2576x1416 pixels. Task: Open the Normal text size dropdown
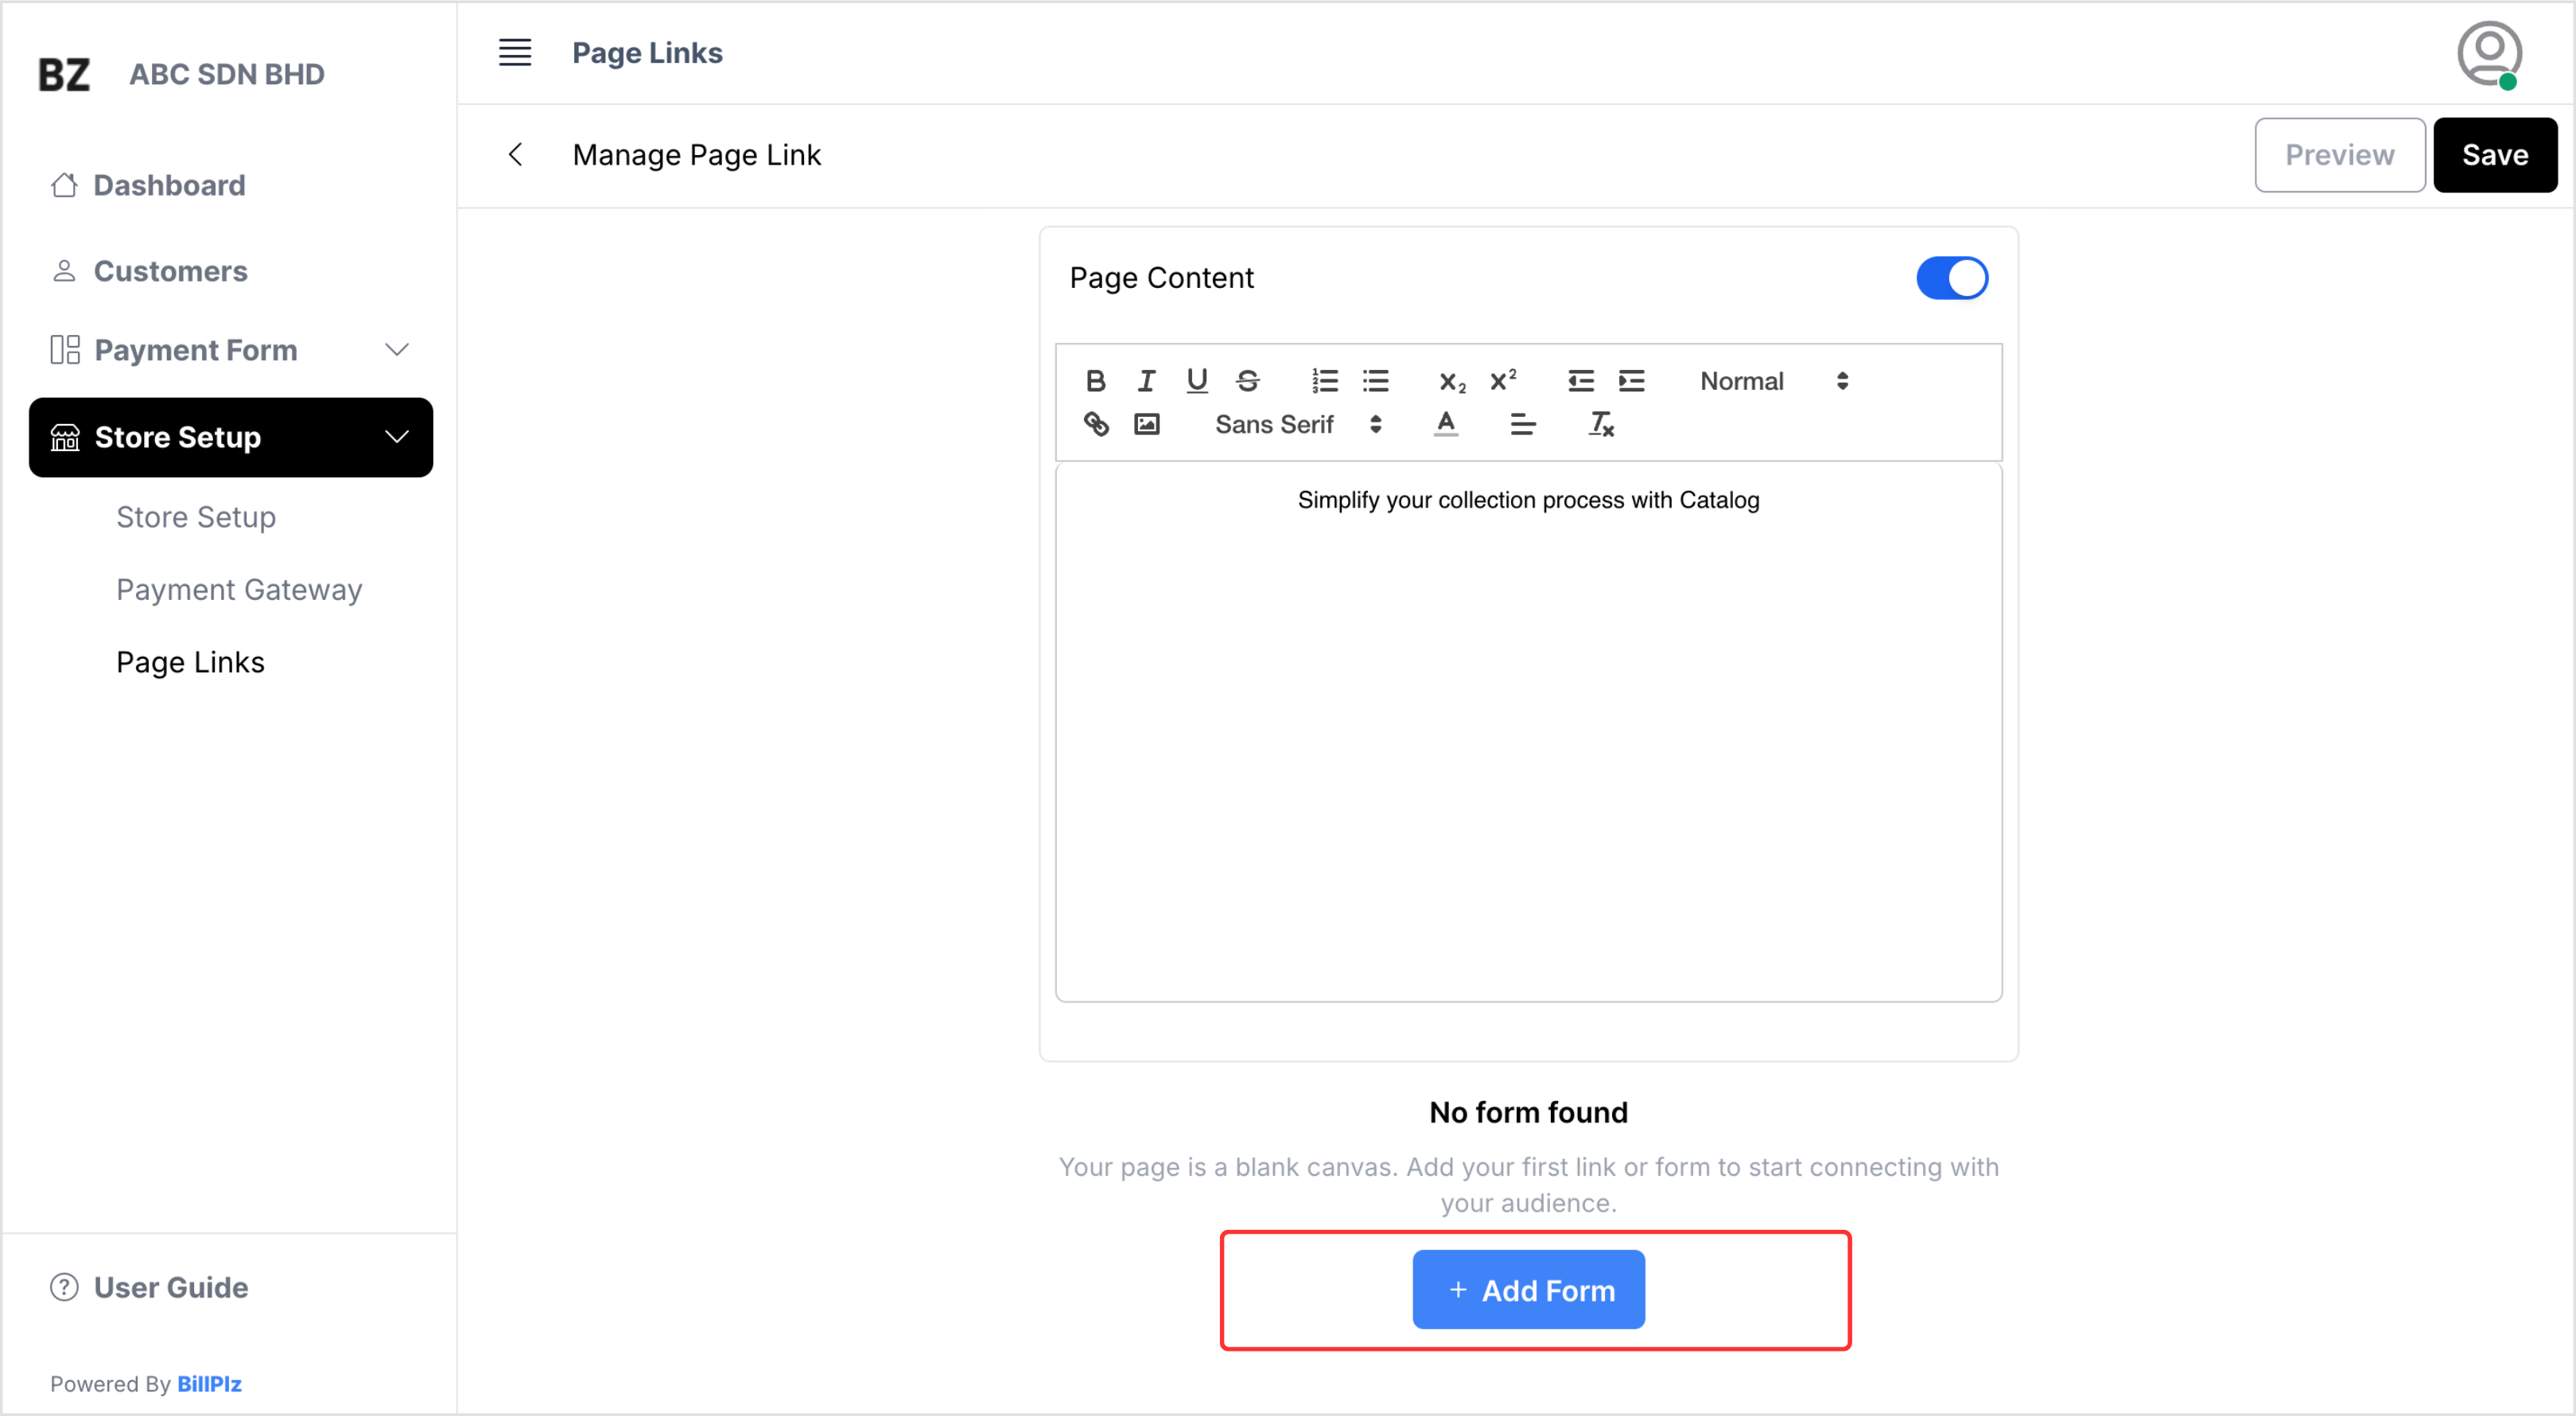1772,380
